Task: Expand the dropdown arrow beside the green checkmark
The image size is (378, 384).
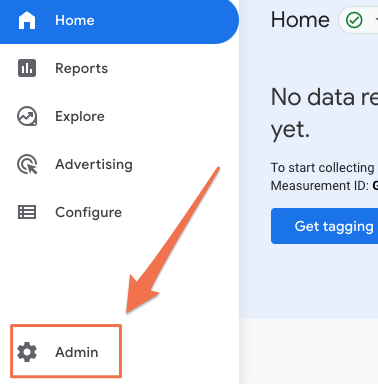Action: coord(376,20)
